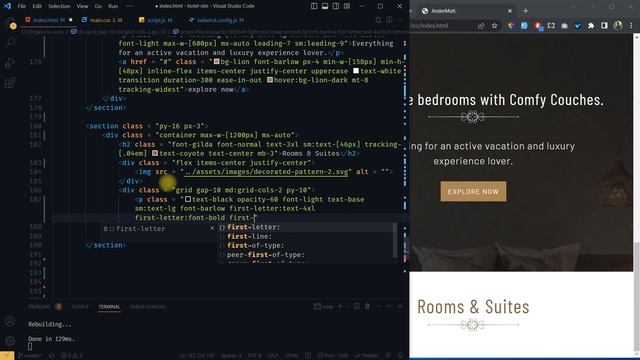Open the Search view in VS Code activity bar
Screen dimensions: 640x360
click(x=10, y=42)
